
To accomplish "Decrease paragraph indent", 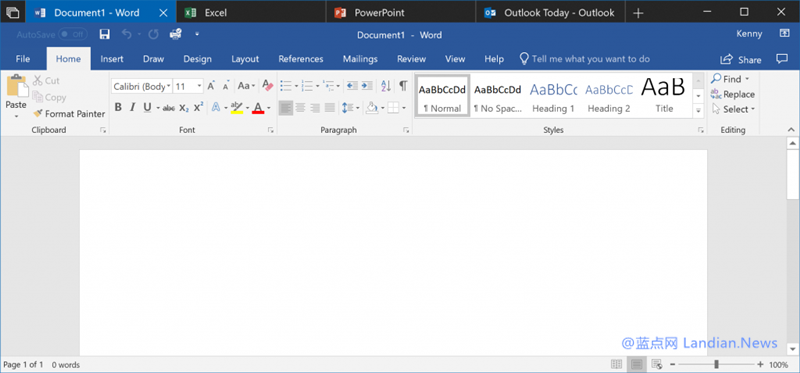I will [x=352, y=86].
